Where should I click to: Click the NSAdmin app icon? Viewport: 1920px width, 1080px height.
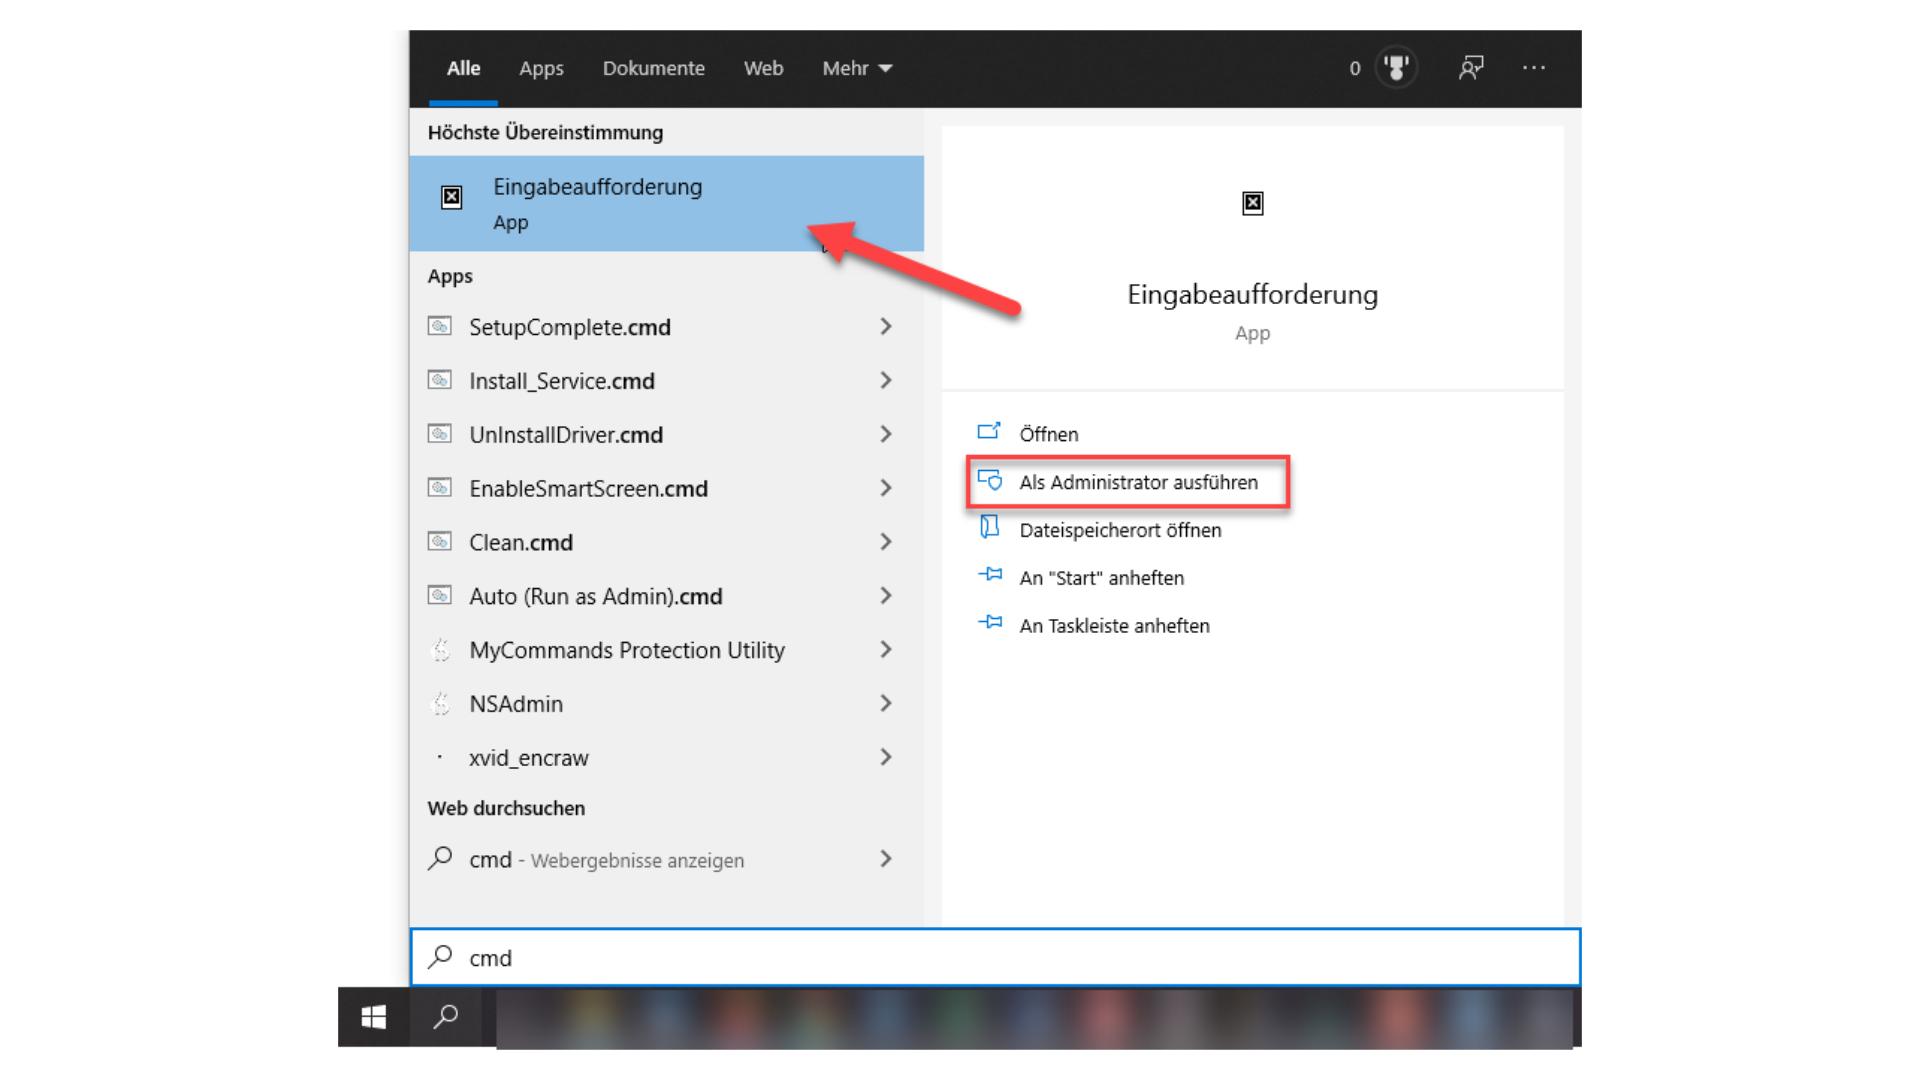click(x=442, y=703)
